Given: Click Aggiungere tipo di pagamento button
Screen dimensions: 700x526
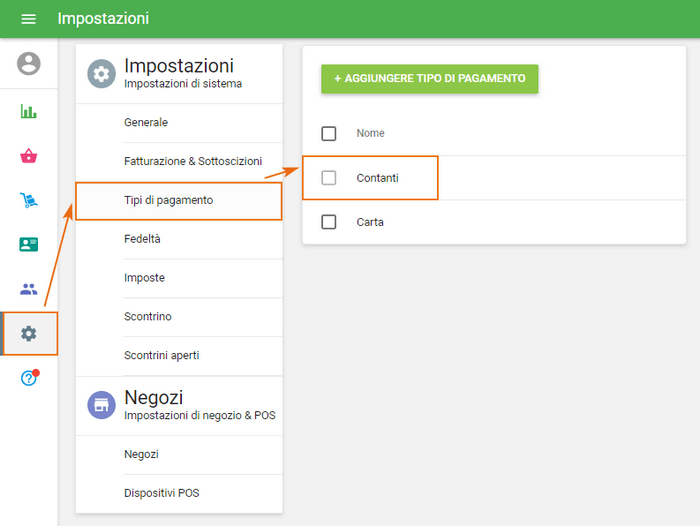Looking at the screenshot, I should click(x=429, y=78).
